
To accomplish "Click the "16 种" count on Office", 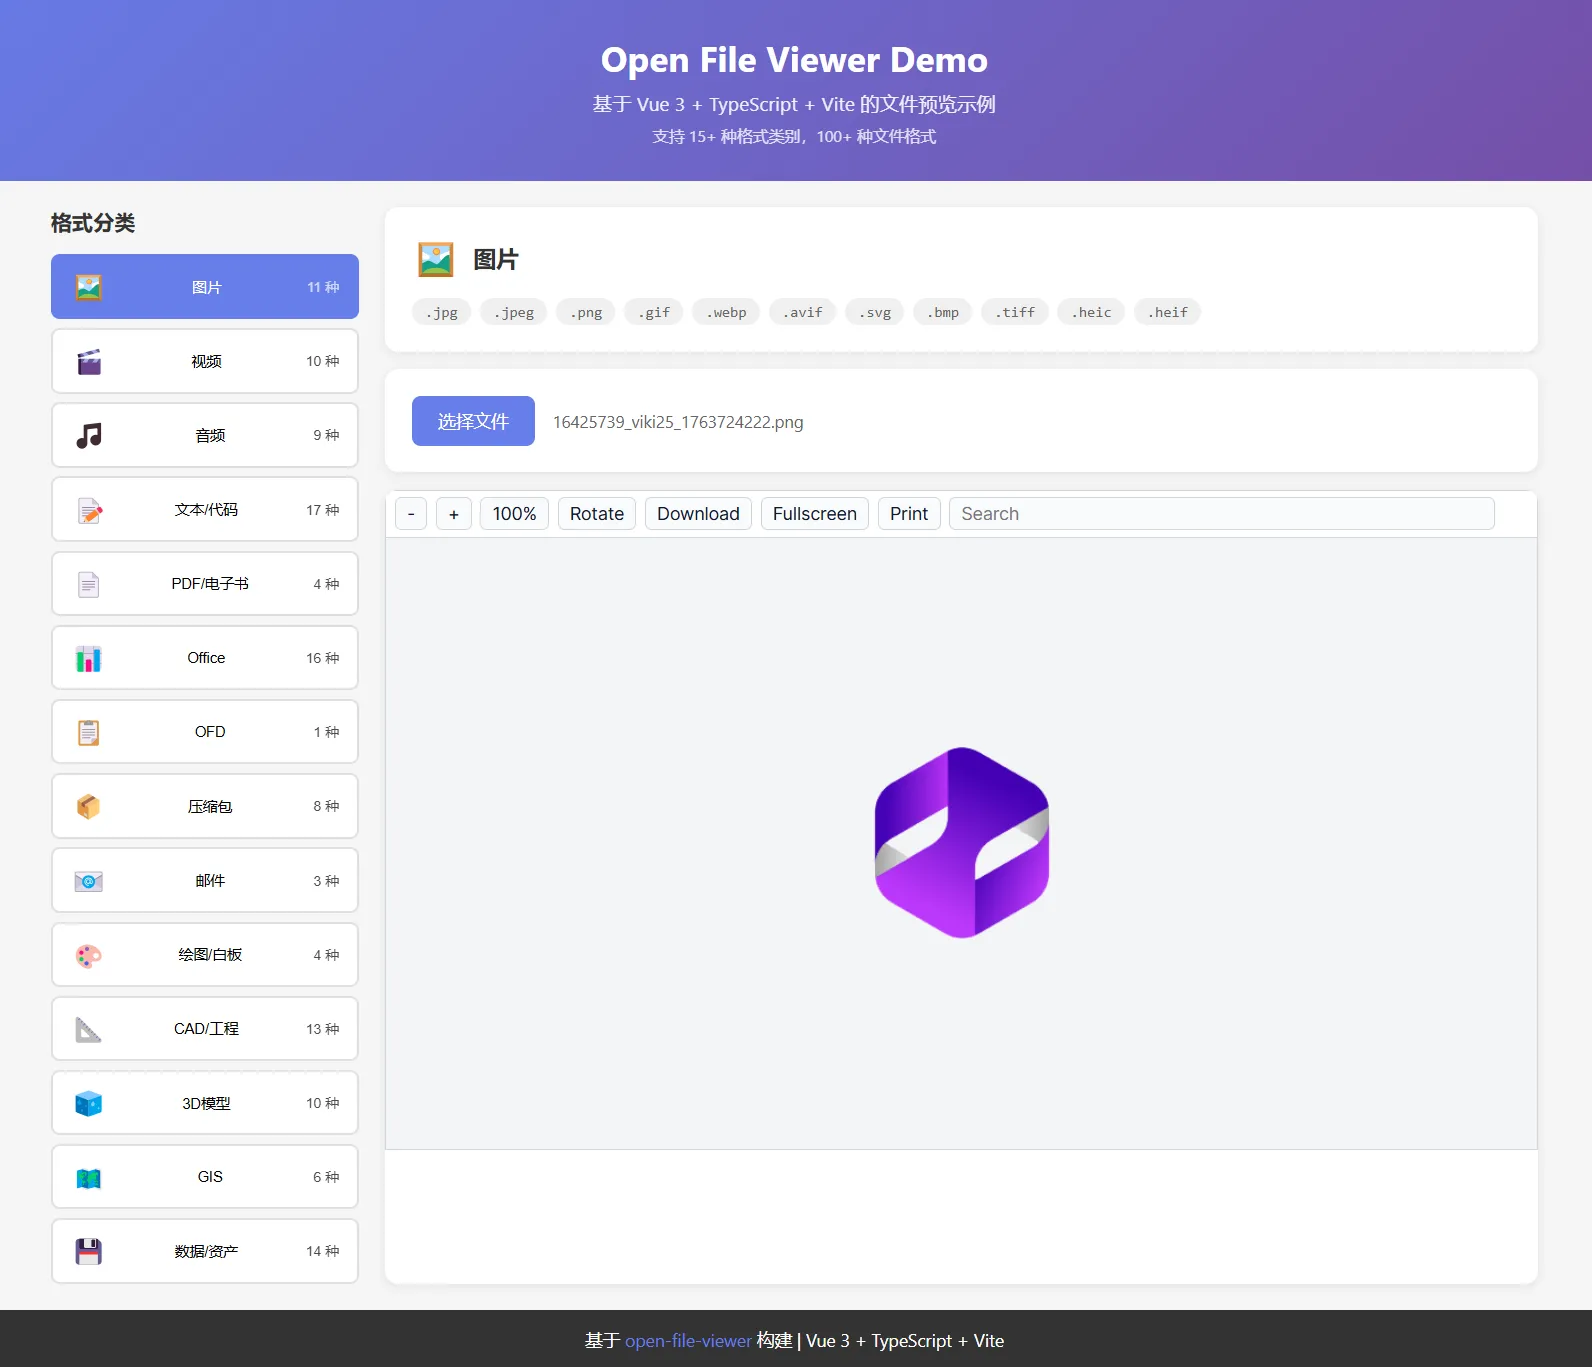I will pyautogui.click(x=323, y=658).
